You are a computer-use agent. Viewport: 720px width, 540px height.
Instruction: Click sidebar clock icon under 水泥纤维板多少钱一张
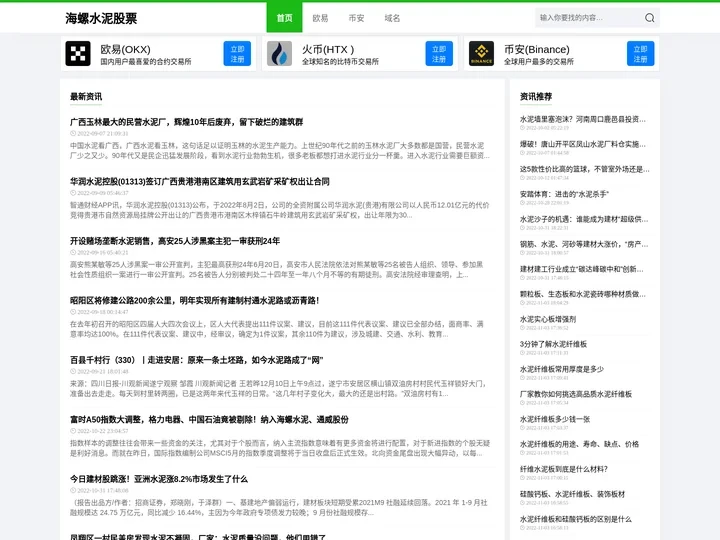point(522,428)
